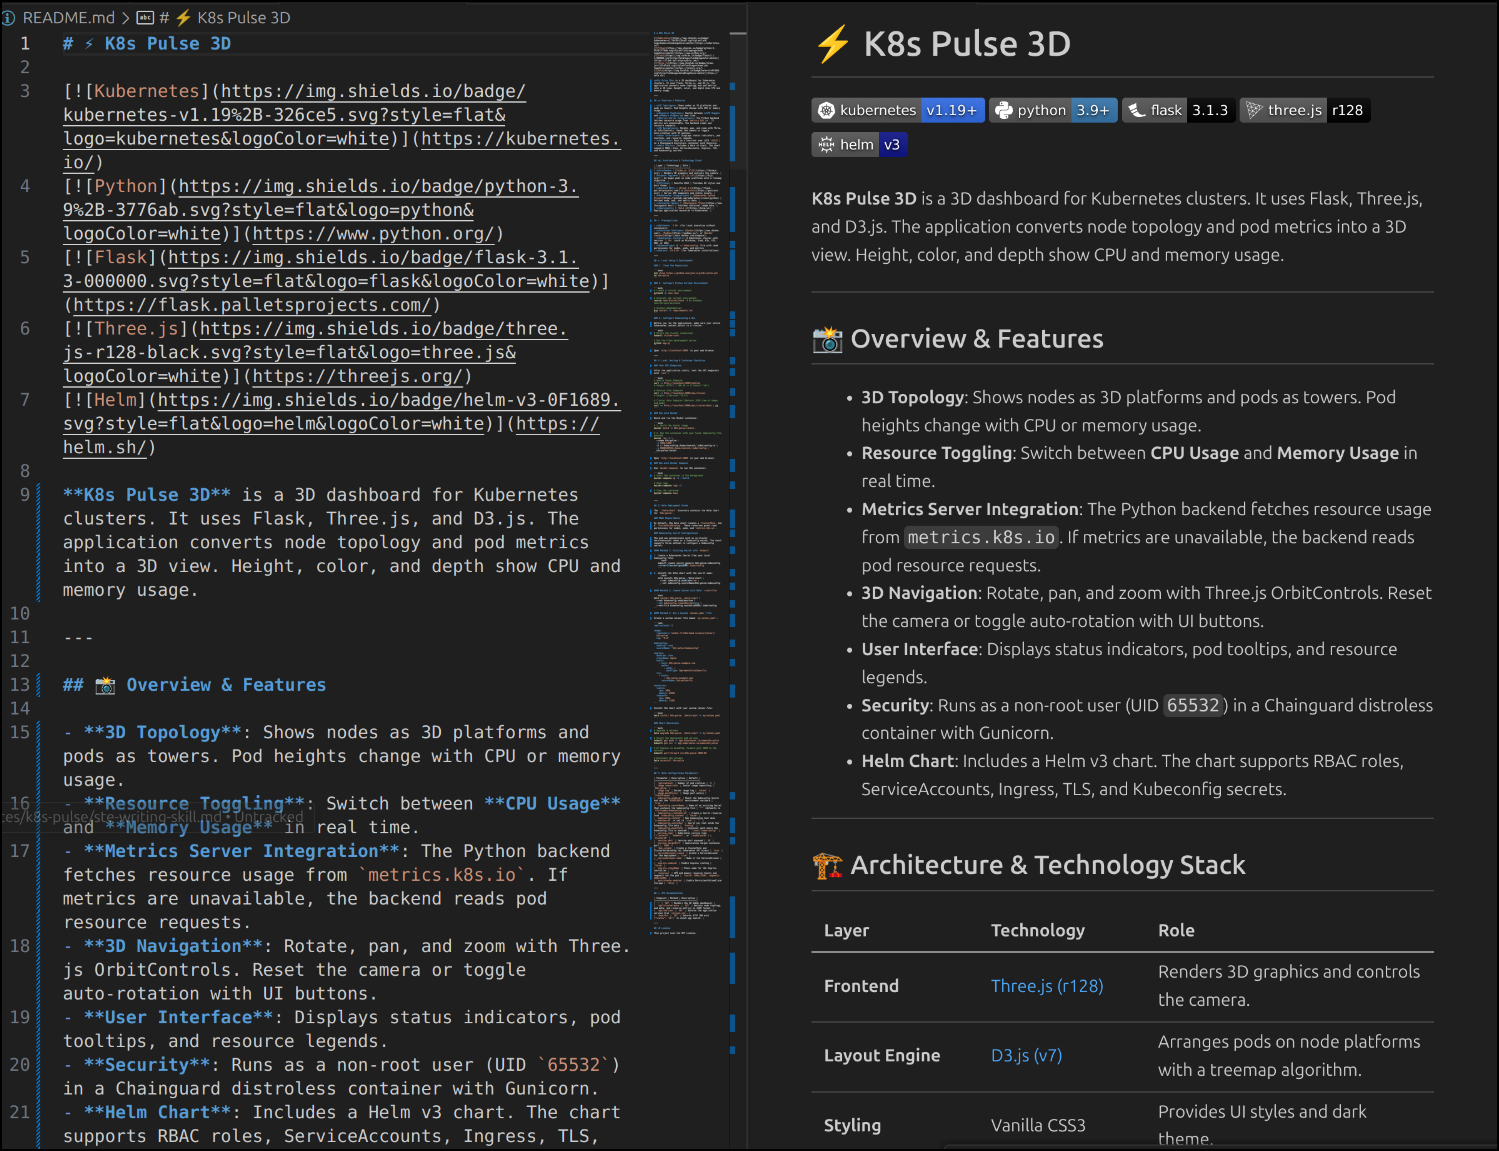Click the 'Layer' table header in preview

[846, 930]
